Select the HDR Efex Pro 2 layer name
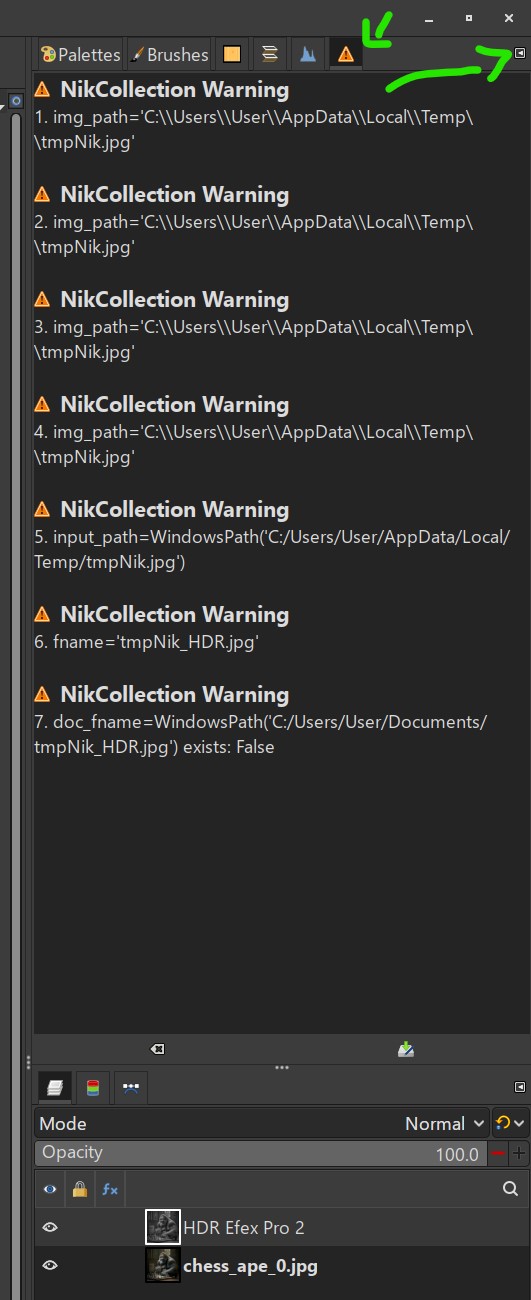 click(x=244, y=1227)
